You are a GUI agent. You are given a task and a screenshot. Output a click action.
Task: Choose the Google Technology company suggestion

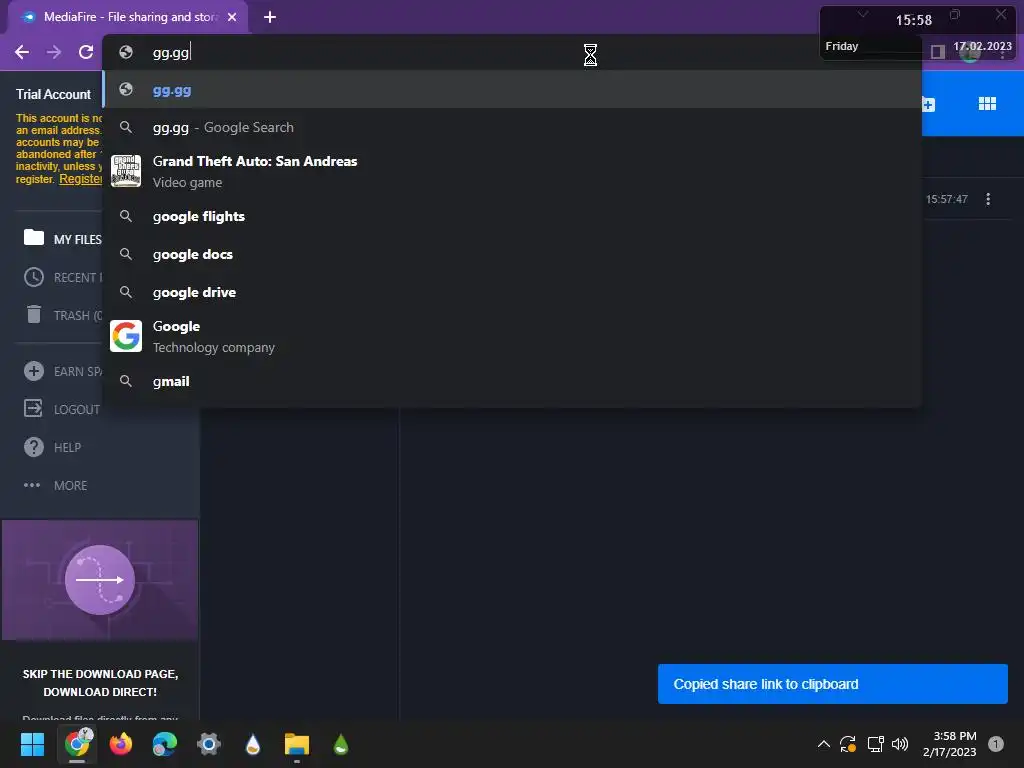(x=511, y=336)
